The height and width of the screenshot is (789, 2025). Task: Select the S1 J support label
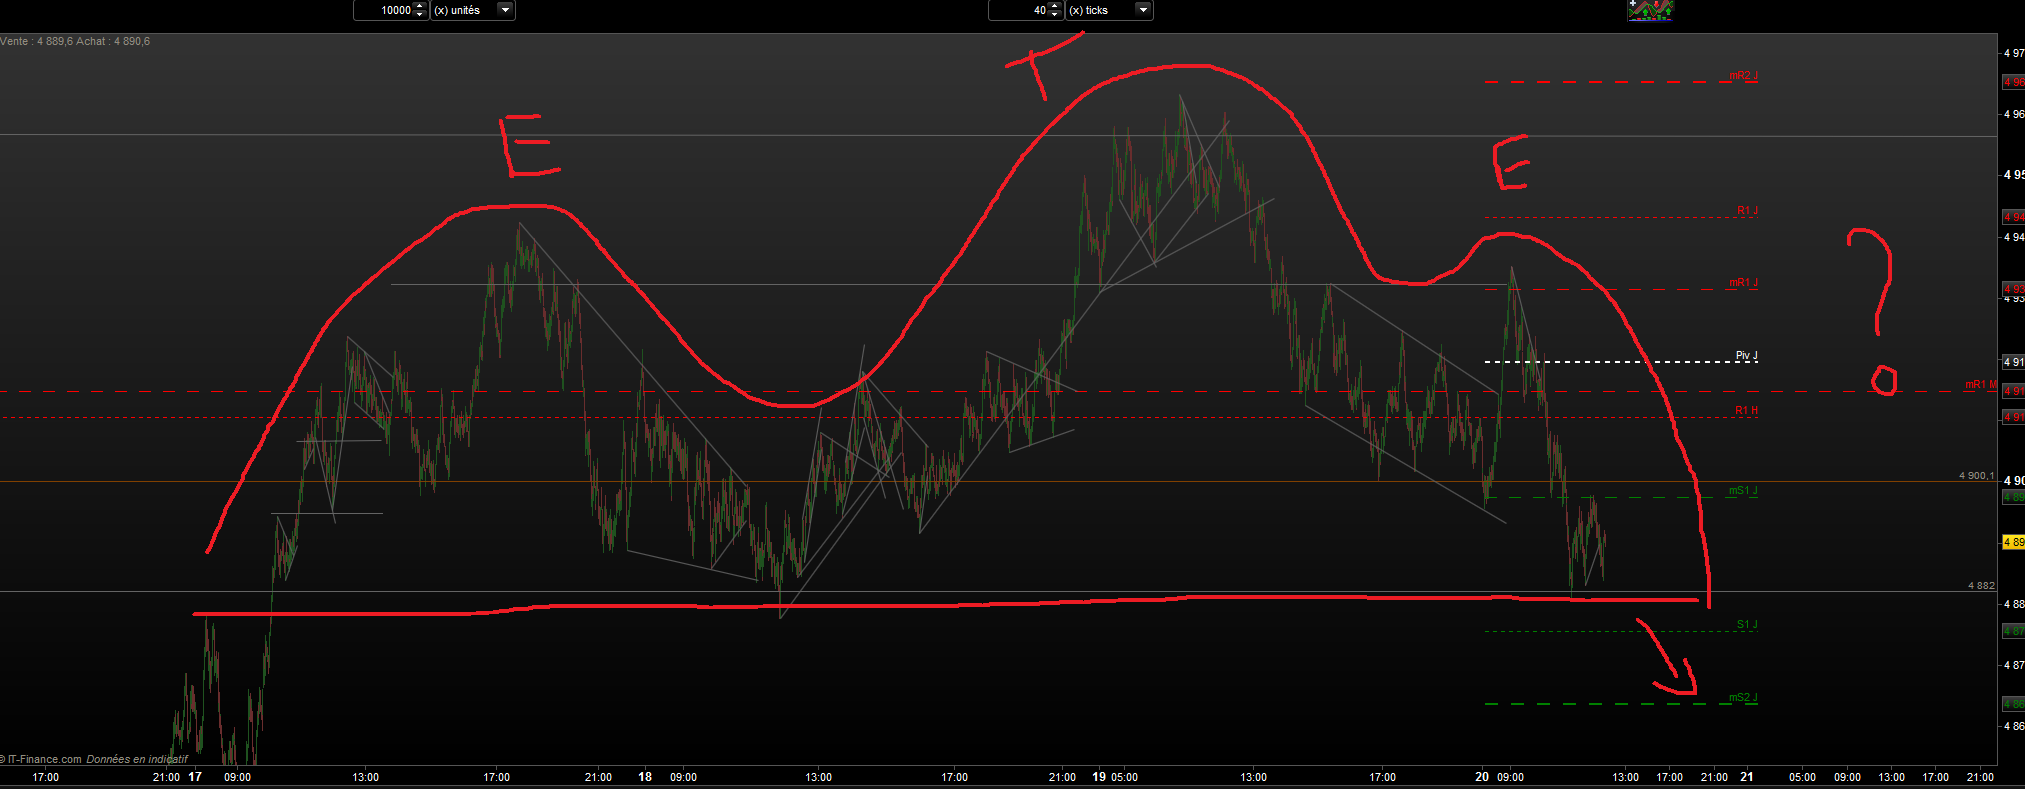click(1747, 625)
